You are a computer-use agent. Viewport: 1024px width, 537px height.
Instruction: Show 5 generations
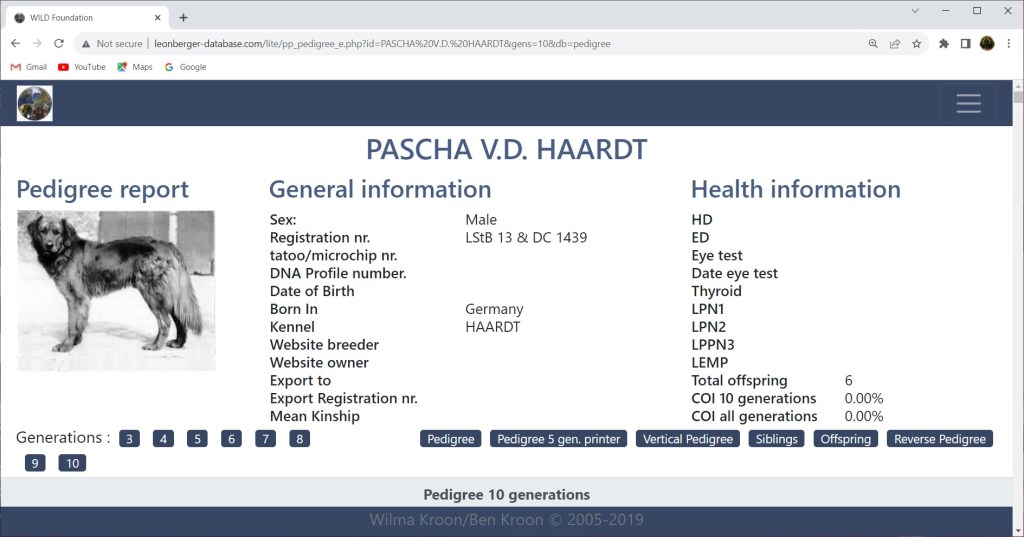point(197,439)
